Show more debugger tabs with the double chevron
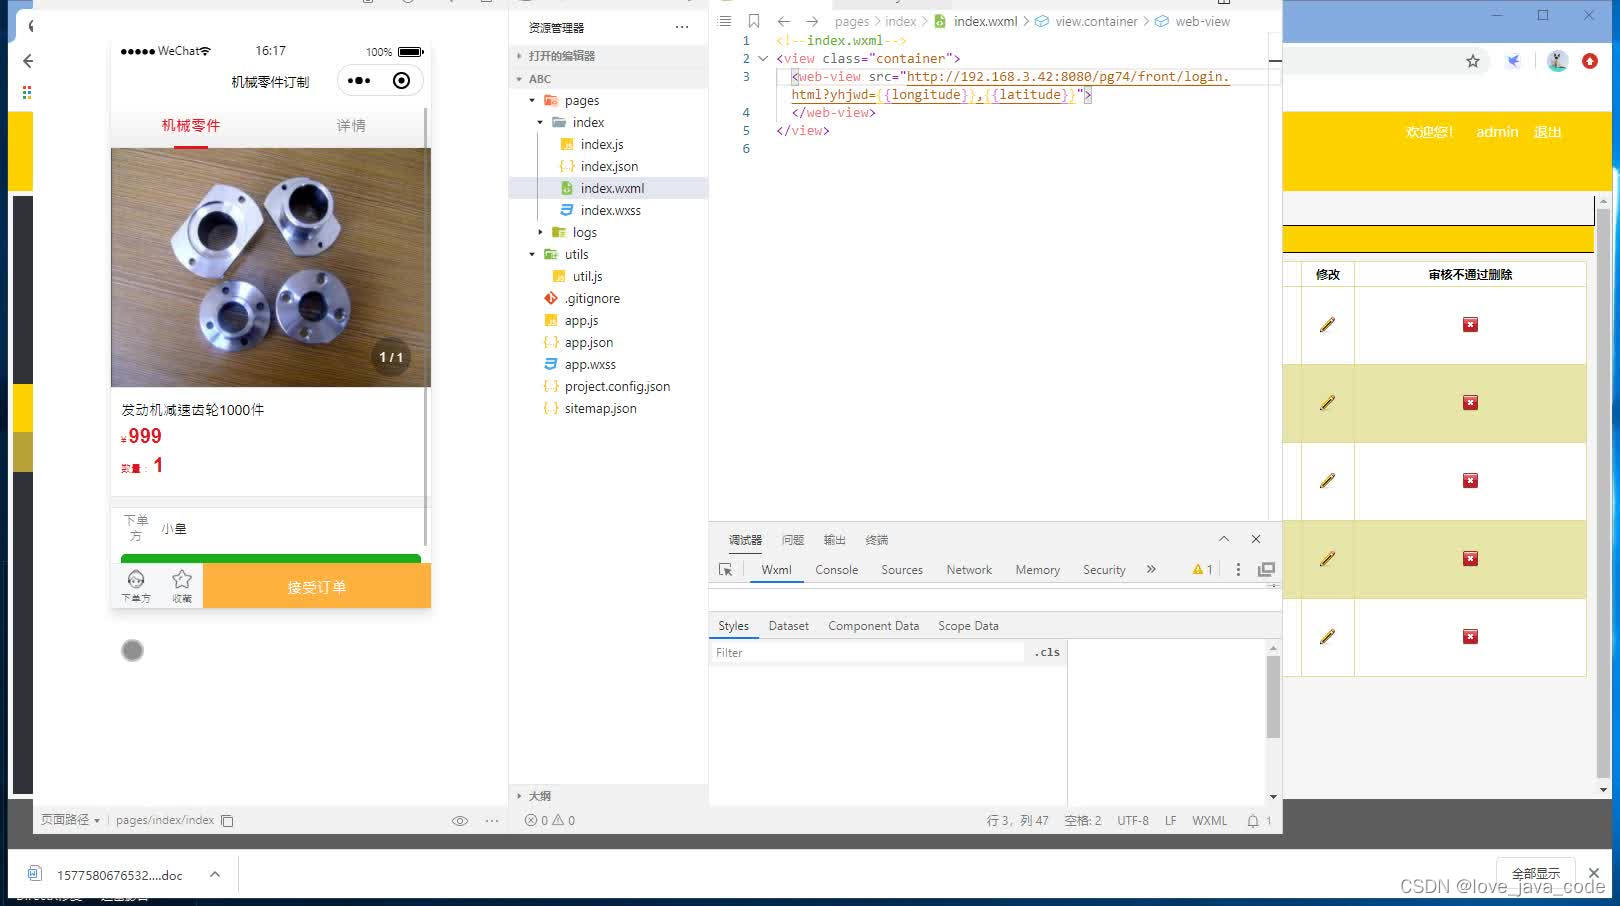Screen dimensions: 1620x906 (x=1151, y=569)
